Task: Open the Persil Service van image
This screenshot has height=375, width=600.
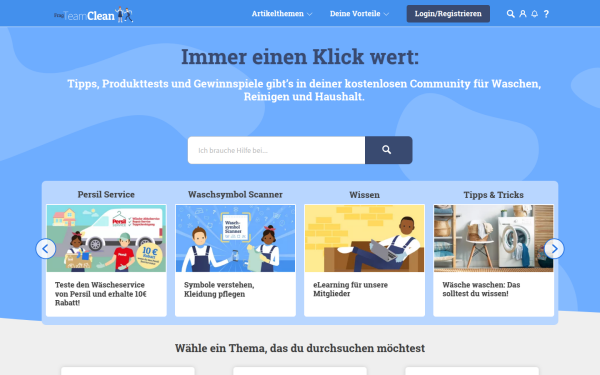Action: pyautogui.click(x=106, y=238)
